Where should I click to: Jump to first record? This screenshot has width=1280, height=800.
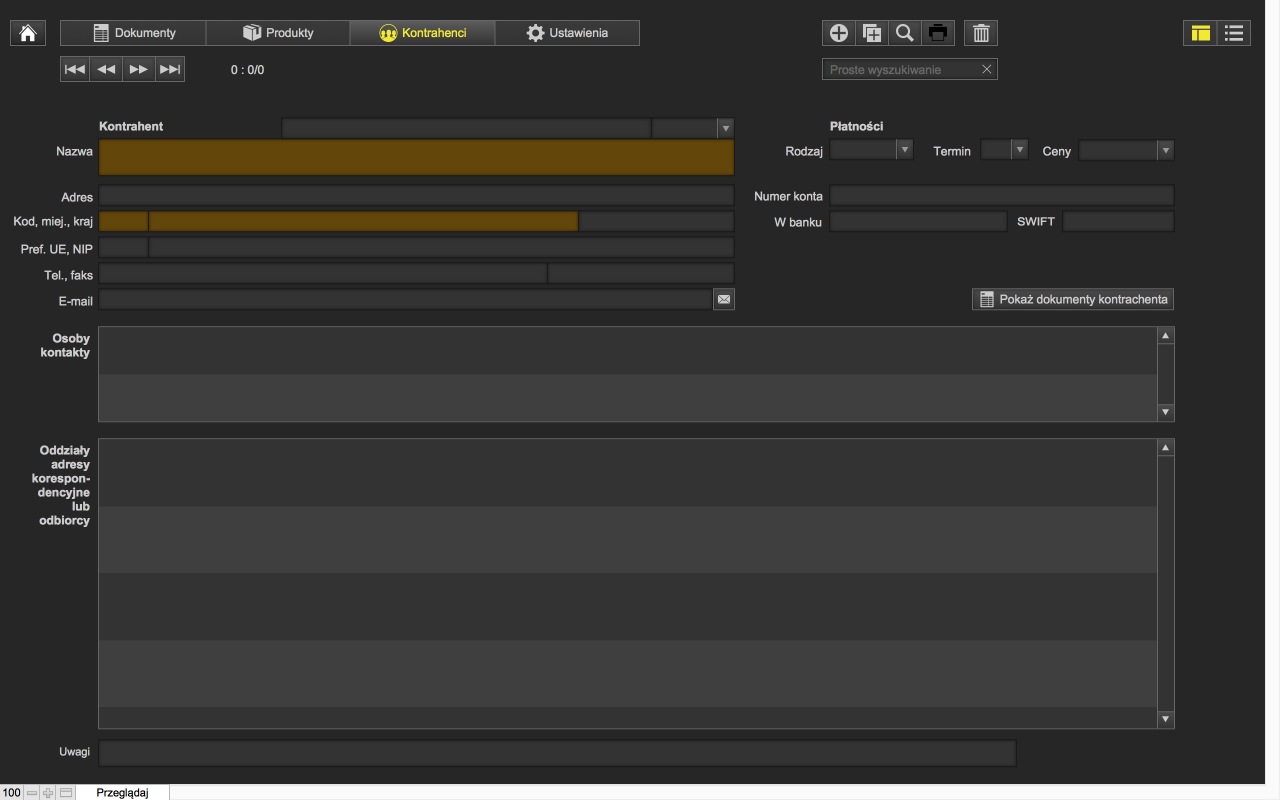pyautogui.click(x=75, y=69)
